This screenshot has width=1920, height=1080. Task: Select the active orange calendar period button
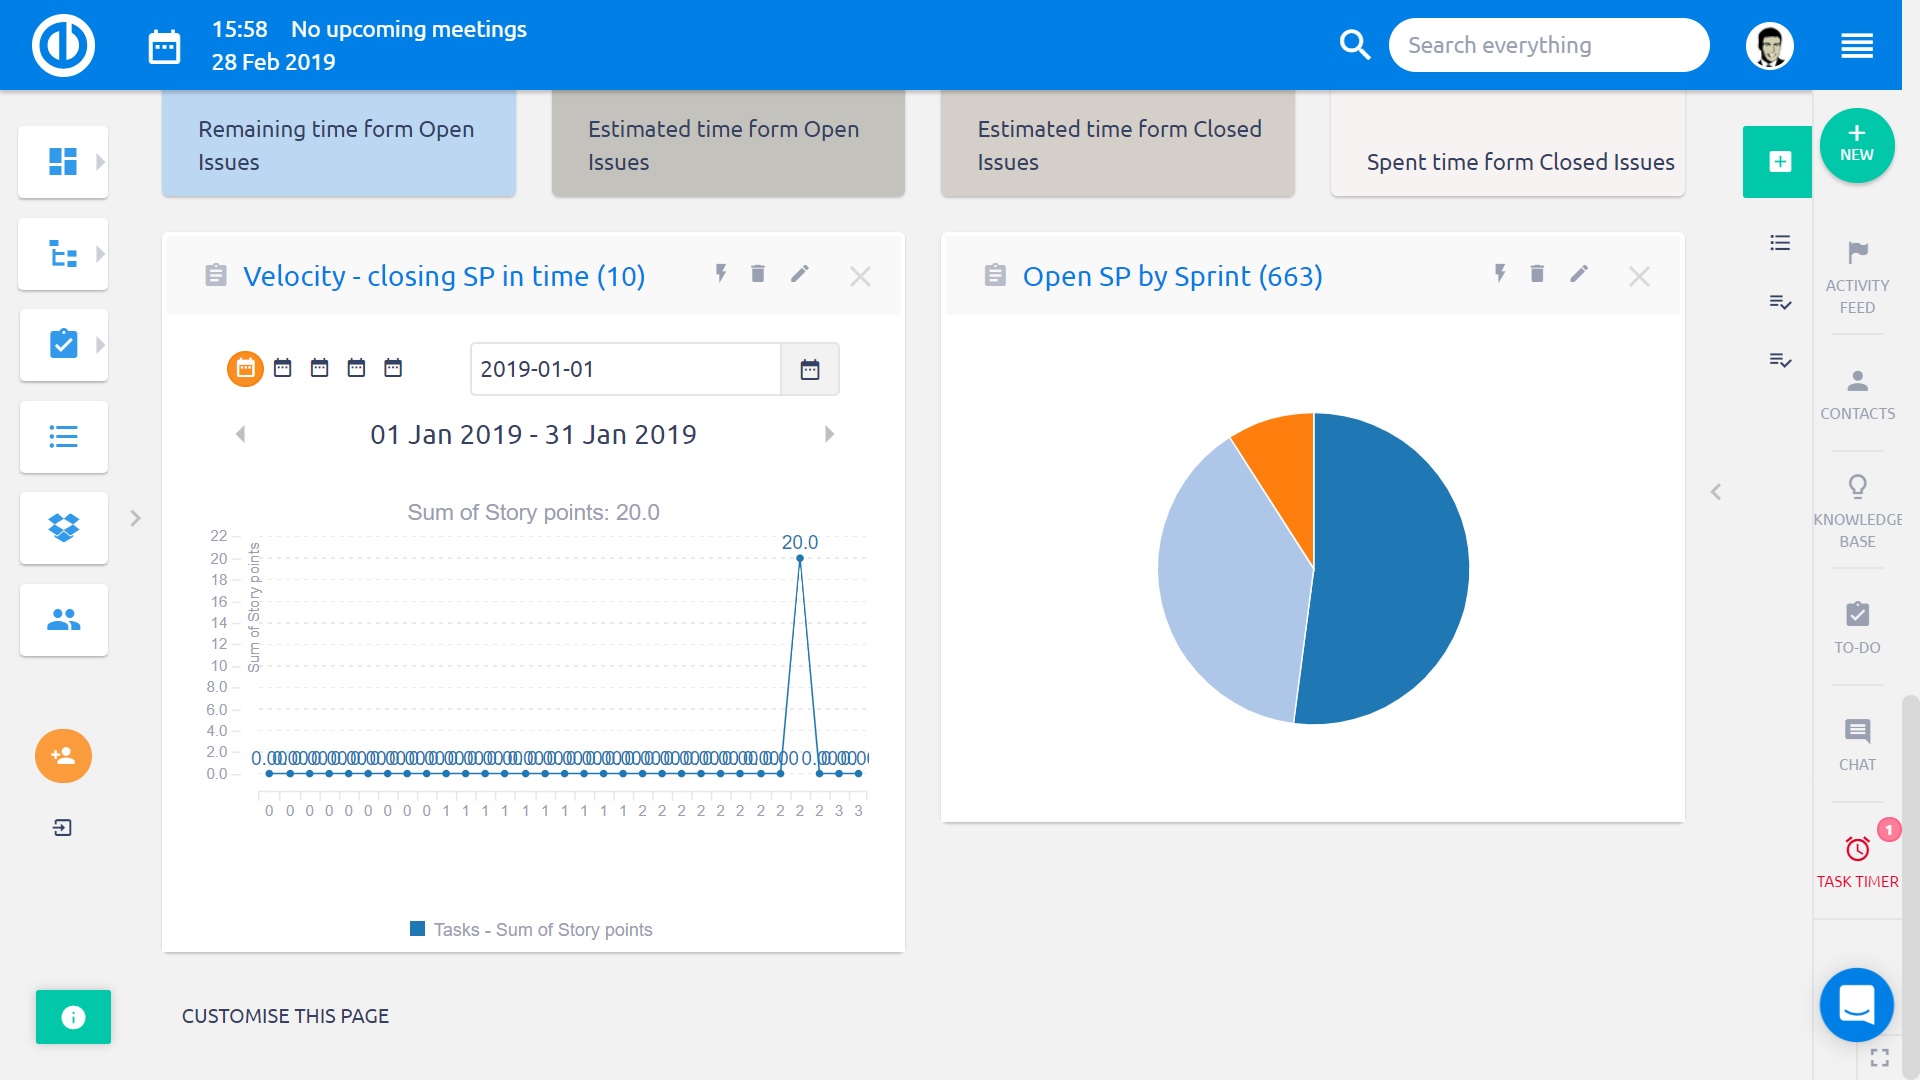click(245, 369)
